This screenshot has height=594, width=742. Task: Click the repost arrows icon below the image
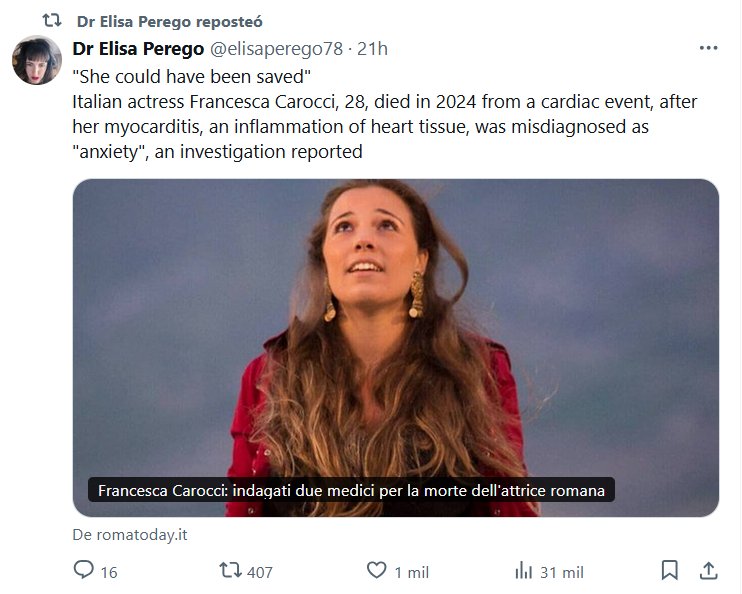[x=230, y=570]
